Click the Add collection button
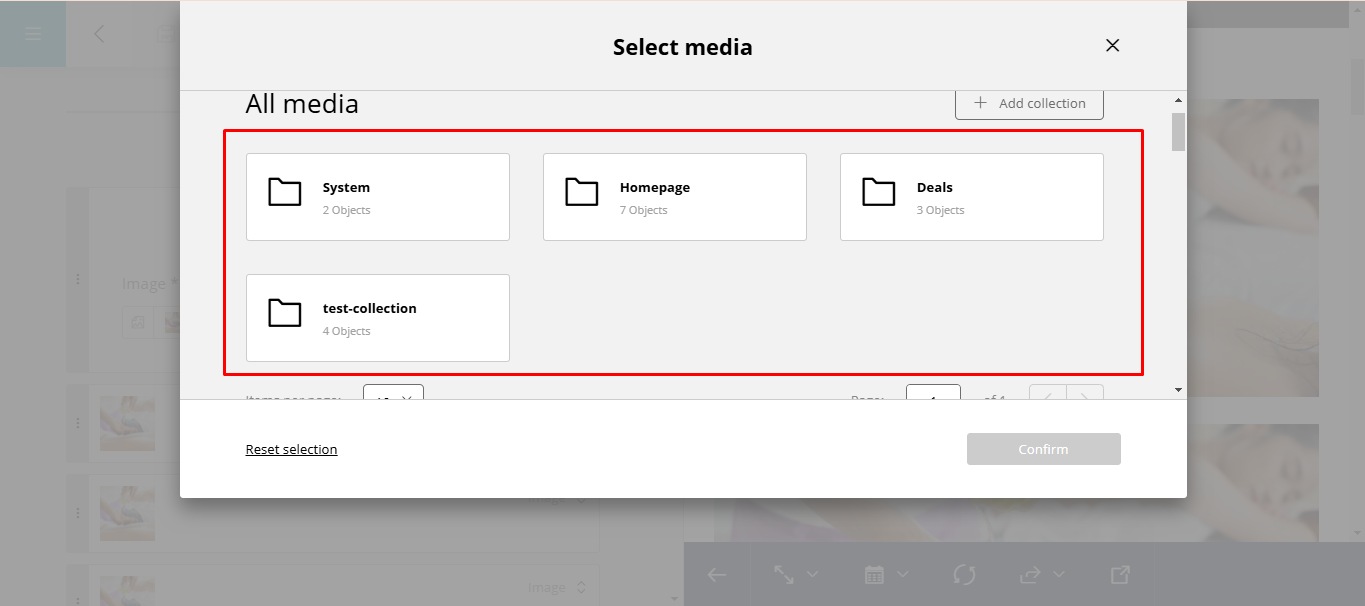The height and width of the screenshot is (606, 1365). [x=1029, y=104]
